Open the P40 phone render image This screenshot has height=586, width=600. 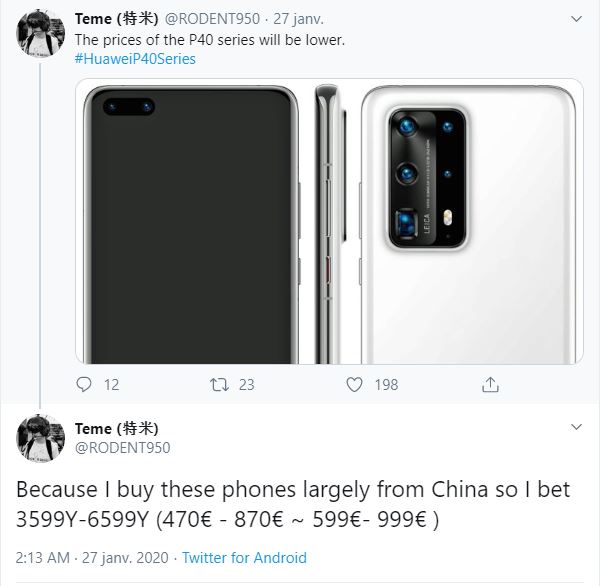(329, 221)
